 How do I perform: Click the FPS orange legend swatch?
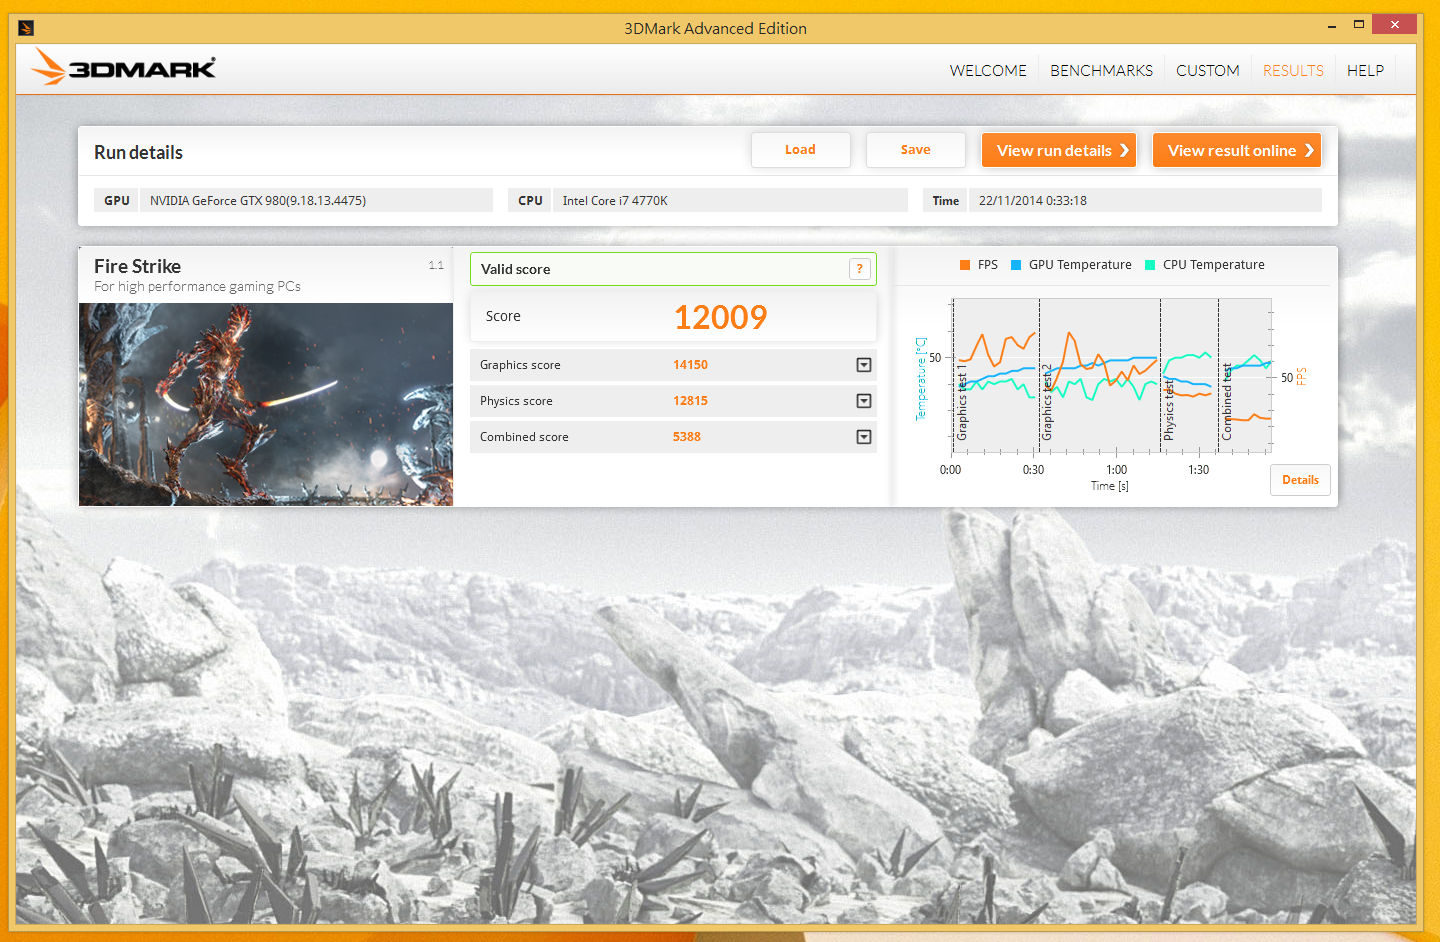965,265
